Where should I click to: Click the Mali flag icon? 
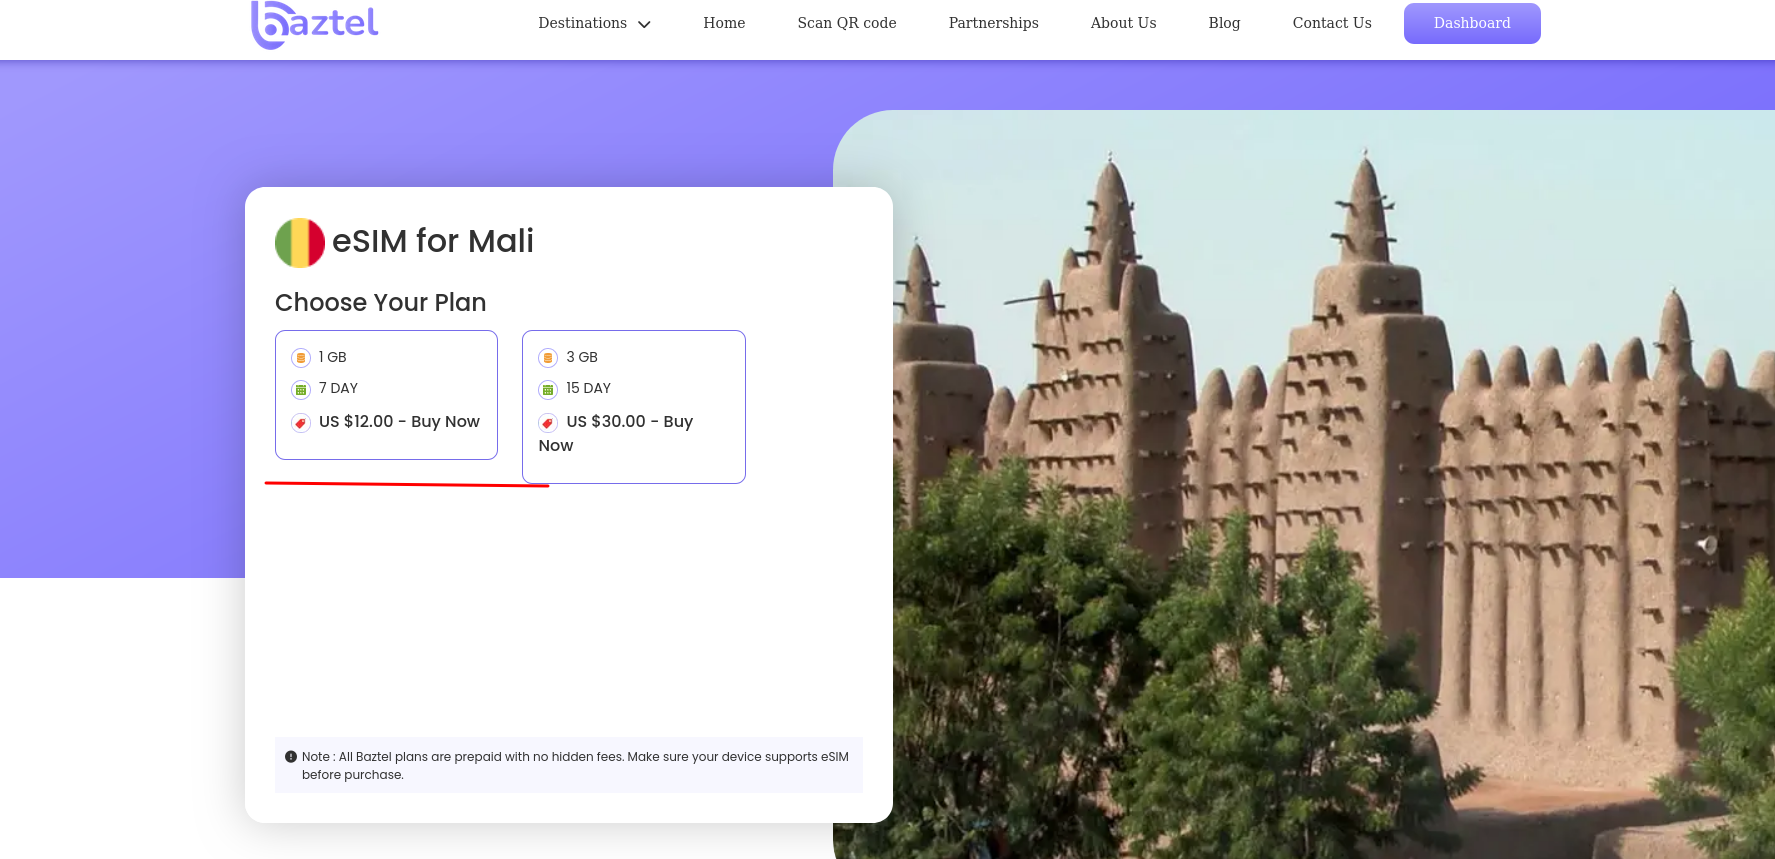click(x=300, y=243)
